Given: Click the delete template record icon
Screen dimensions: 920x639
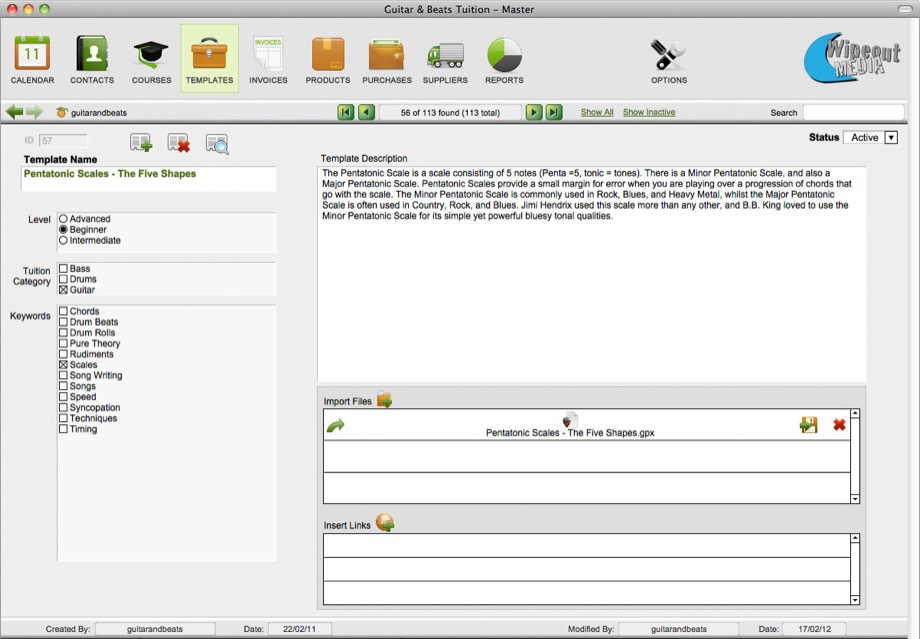Looking at the screenshot, I should (x=178, y=144).
